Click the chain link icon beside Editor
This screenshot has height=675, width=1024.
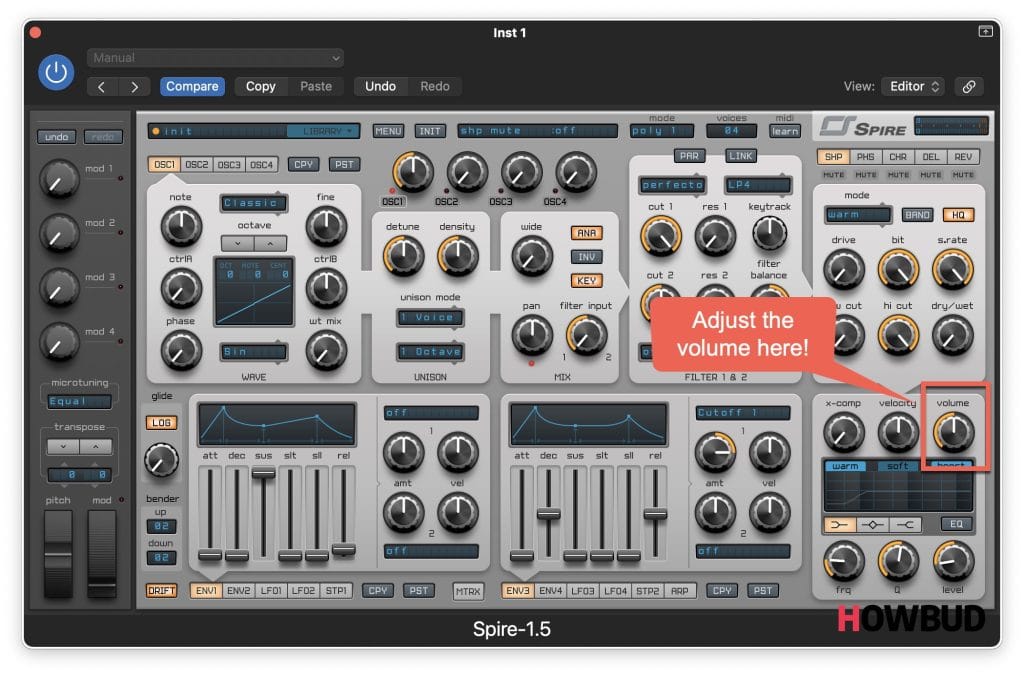tap(968, 86)
